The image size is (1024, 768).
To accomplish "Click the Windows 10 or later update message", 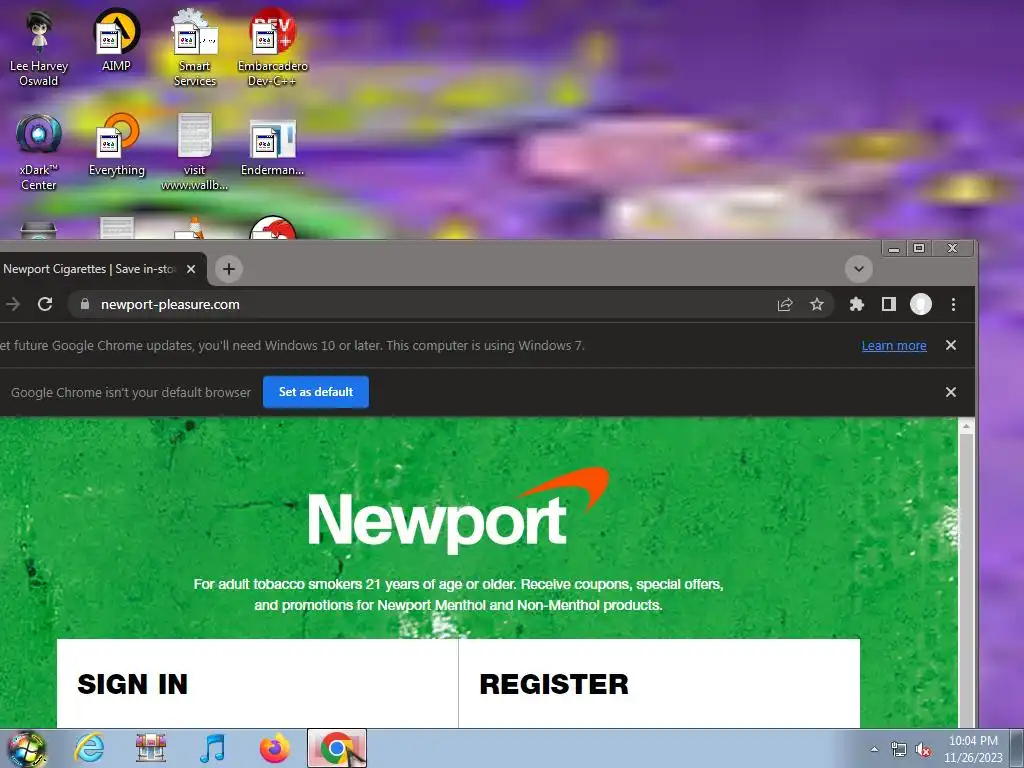I will pos(292,345).
